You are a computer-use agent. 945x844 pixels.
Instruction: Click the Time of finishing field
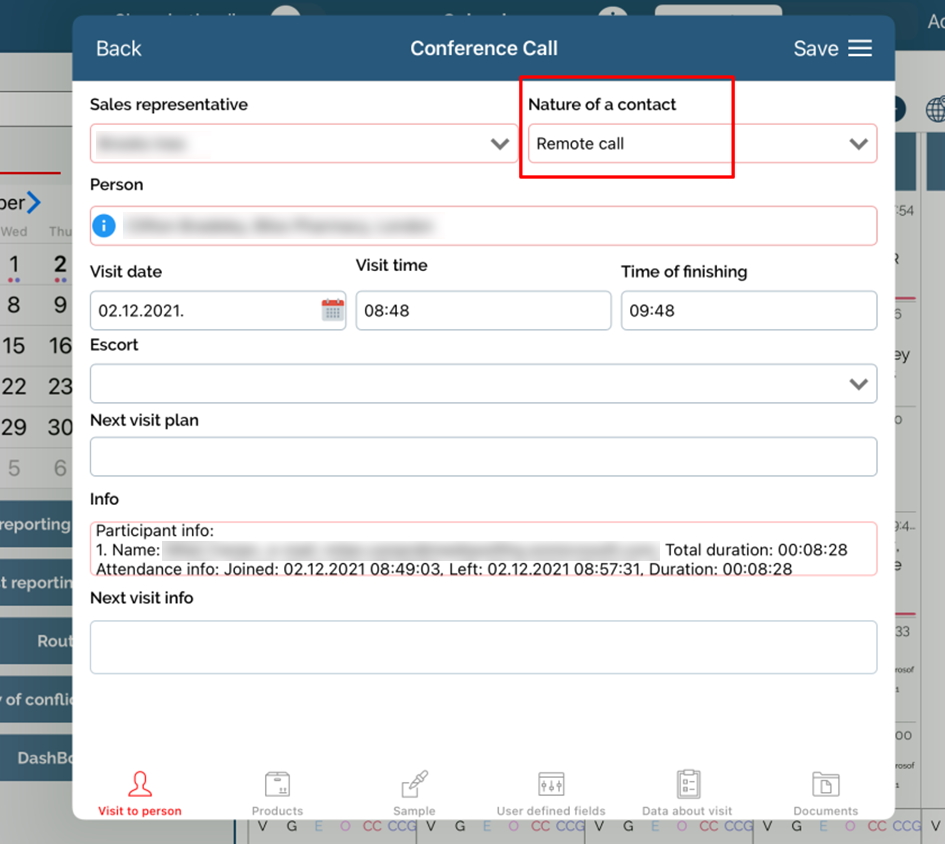click(748, 311)
